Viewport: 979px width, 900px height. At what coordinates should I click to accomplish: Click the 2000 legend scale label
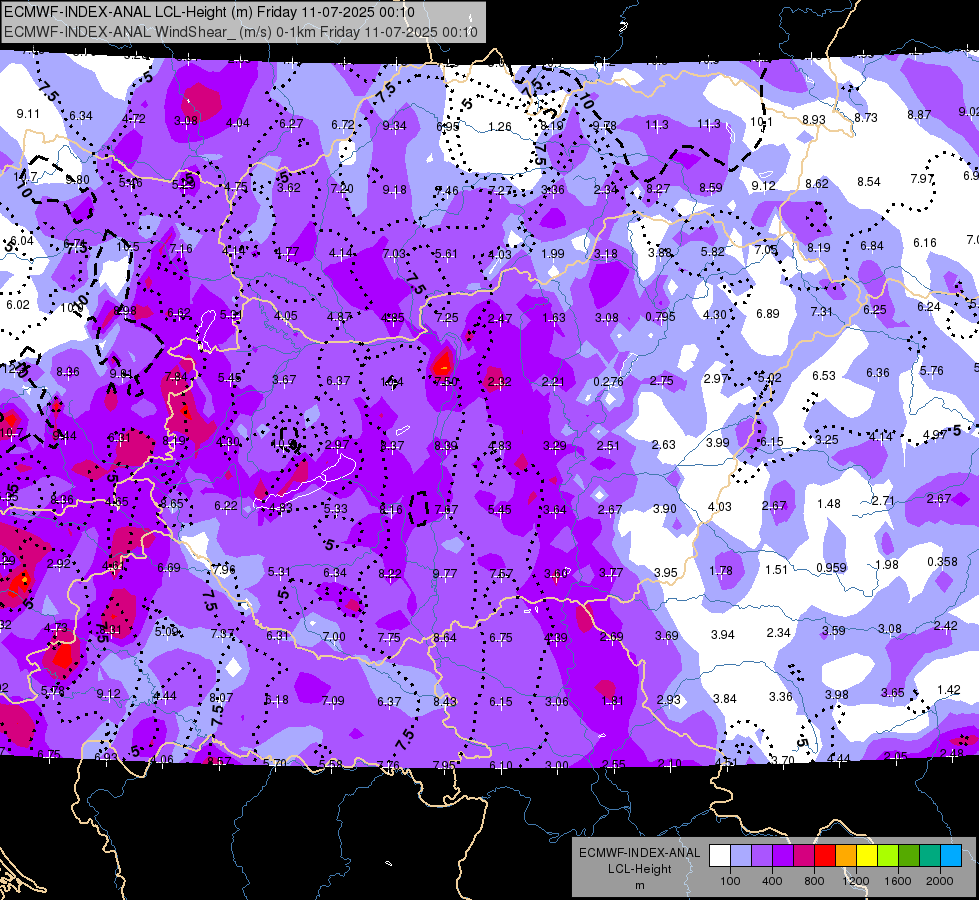(940, 881)
